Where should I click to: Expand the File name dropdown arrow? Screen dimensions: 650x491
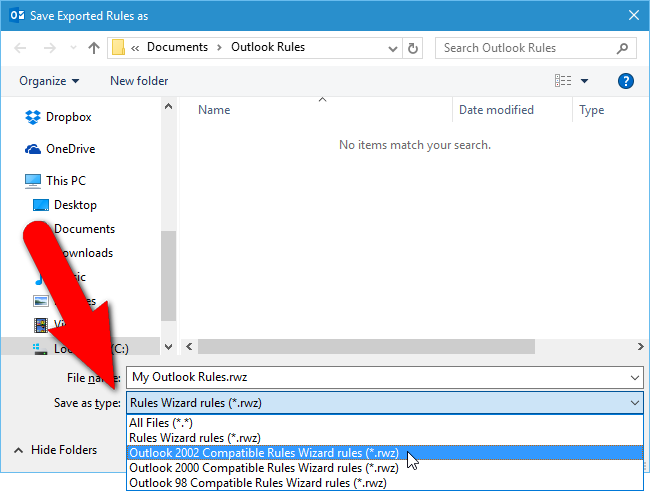click(634, 378)
